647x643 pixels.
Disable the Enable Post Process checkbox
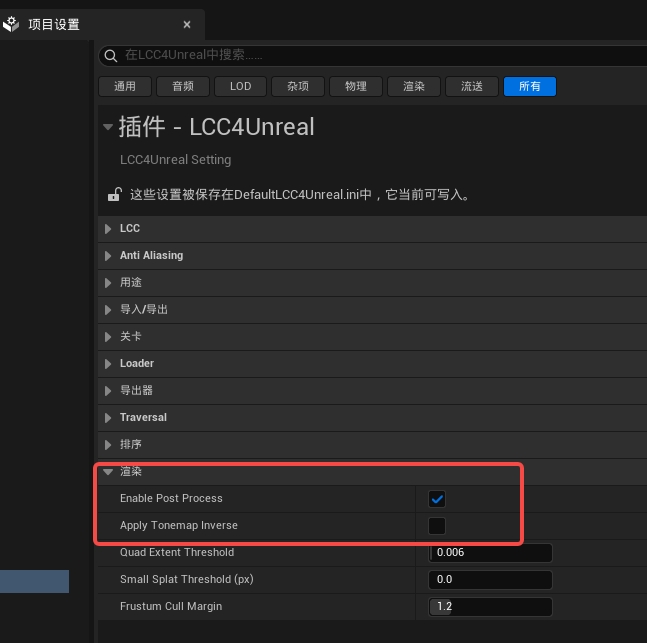tap(437, 499)
